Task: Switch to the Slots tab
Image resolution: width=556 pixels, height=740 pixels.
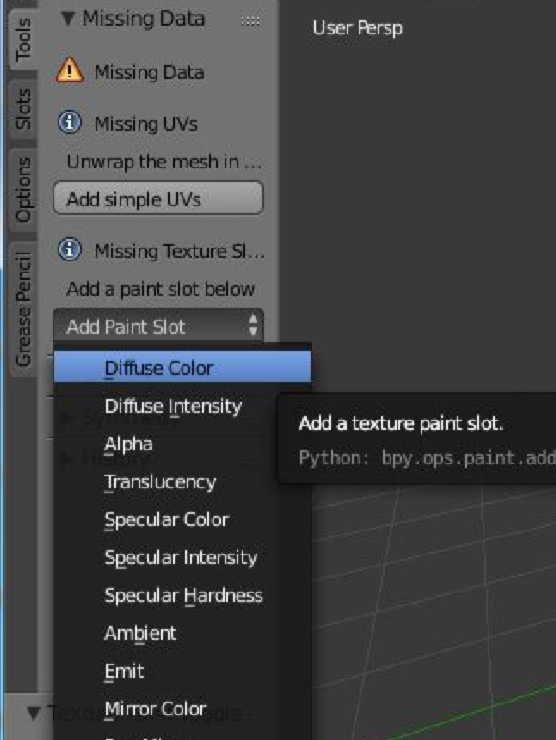Action: pos(23,109)
